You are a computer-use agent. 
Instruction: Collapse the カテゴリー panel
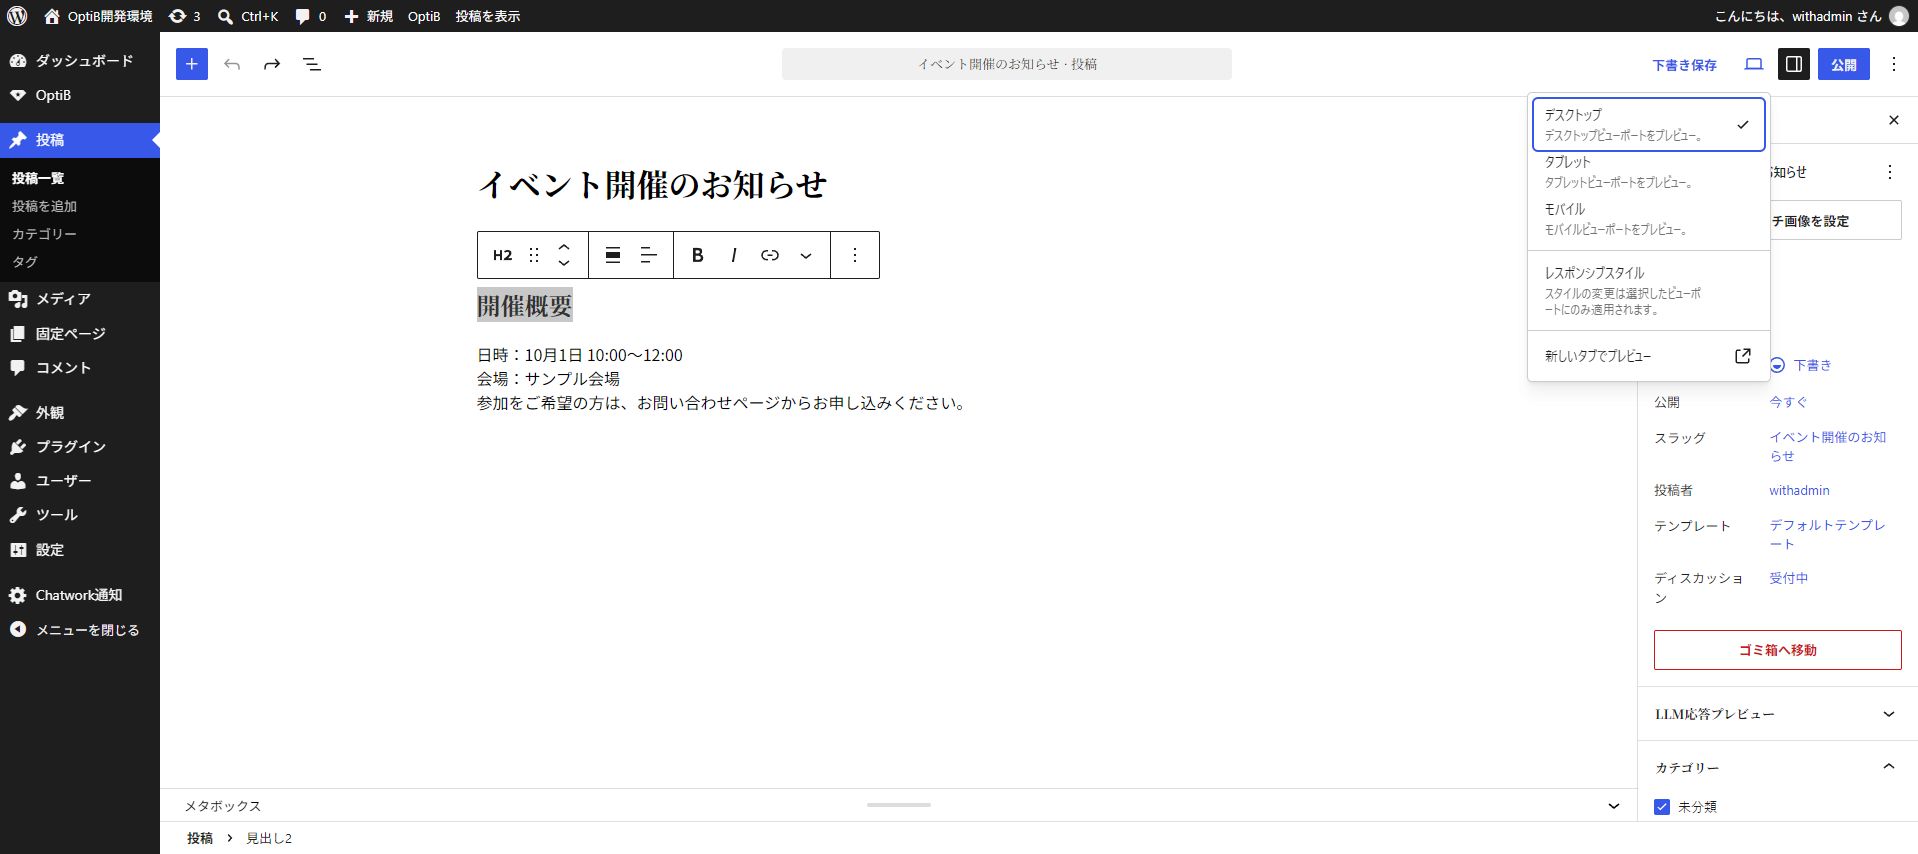click(x=1777, y=767)
